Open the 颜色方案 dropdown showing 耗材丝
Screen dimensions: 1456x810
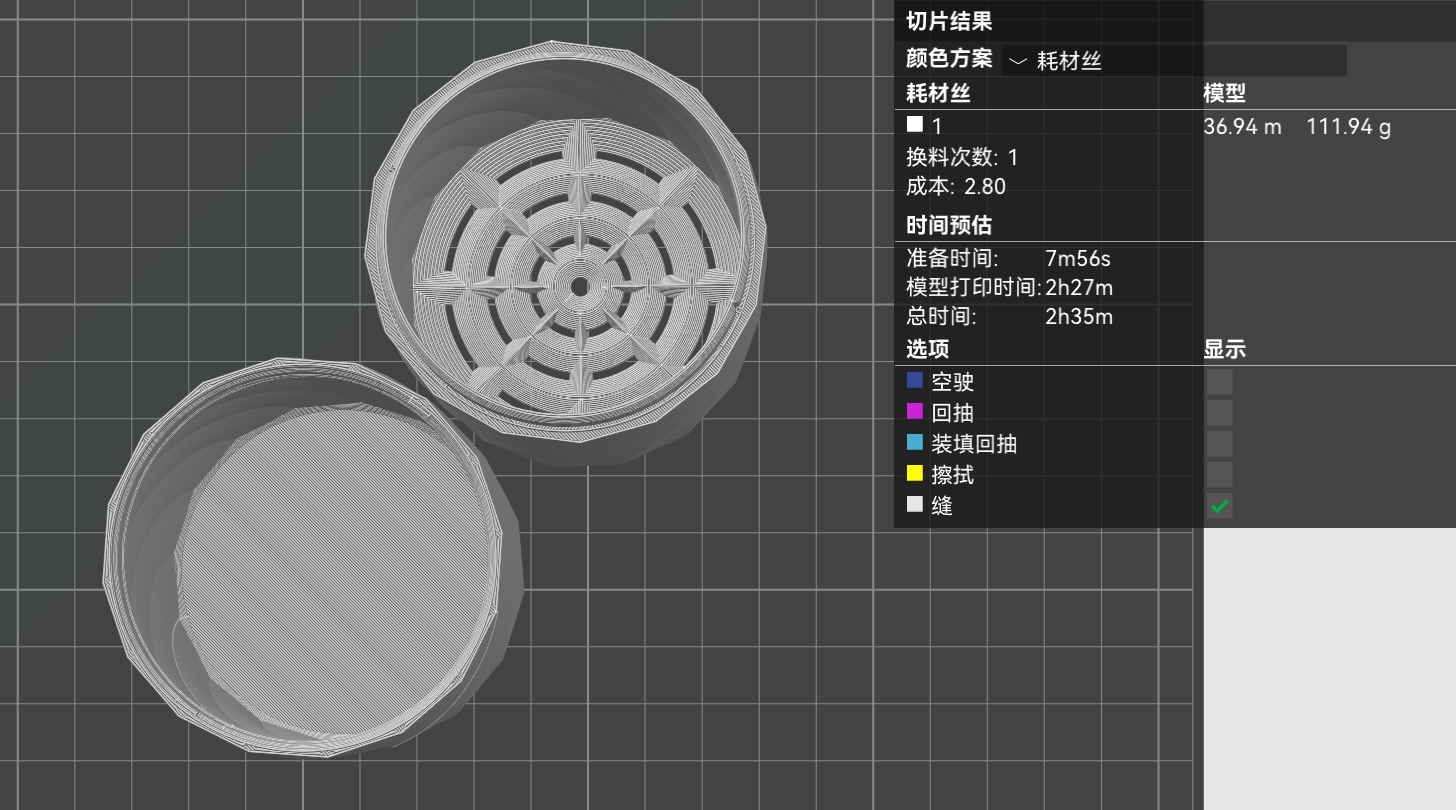pyautogui.click(x=1174, y=61)
